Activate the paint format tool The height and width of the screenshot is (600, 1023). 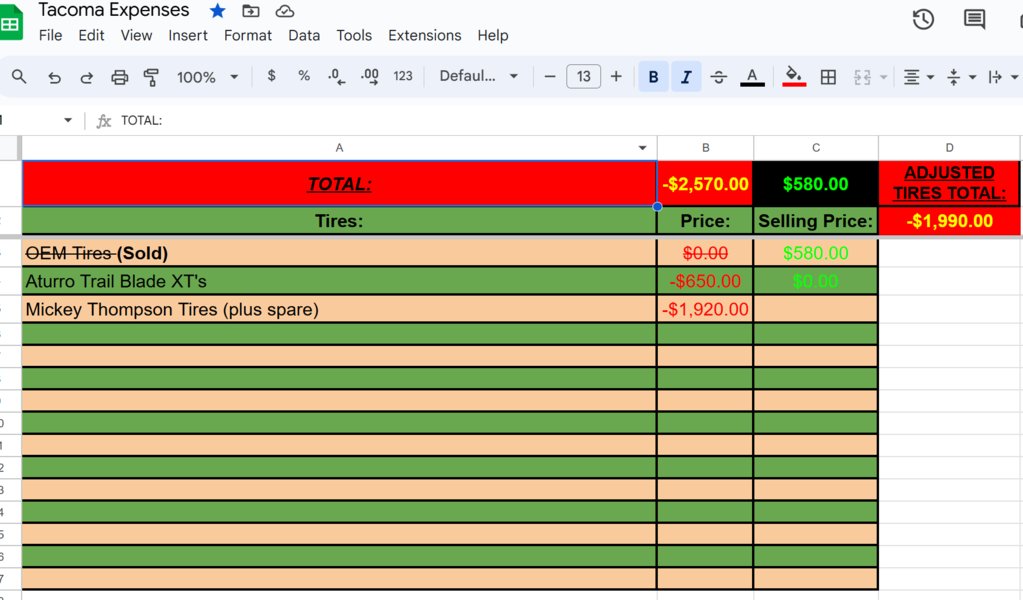tap(151, 77)
